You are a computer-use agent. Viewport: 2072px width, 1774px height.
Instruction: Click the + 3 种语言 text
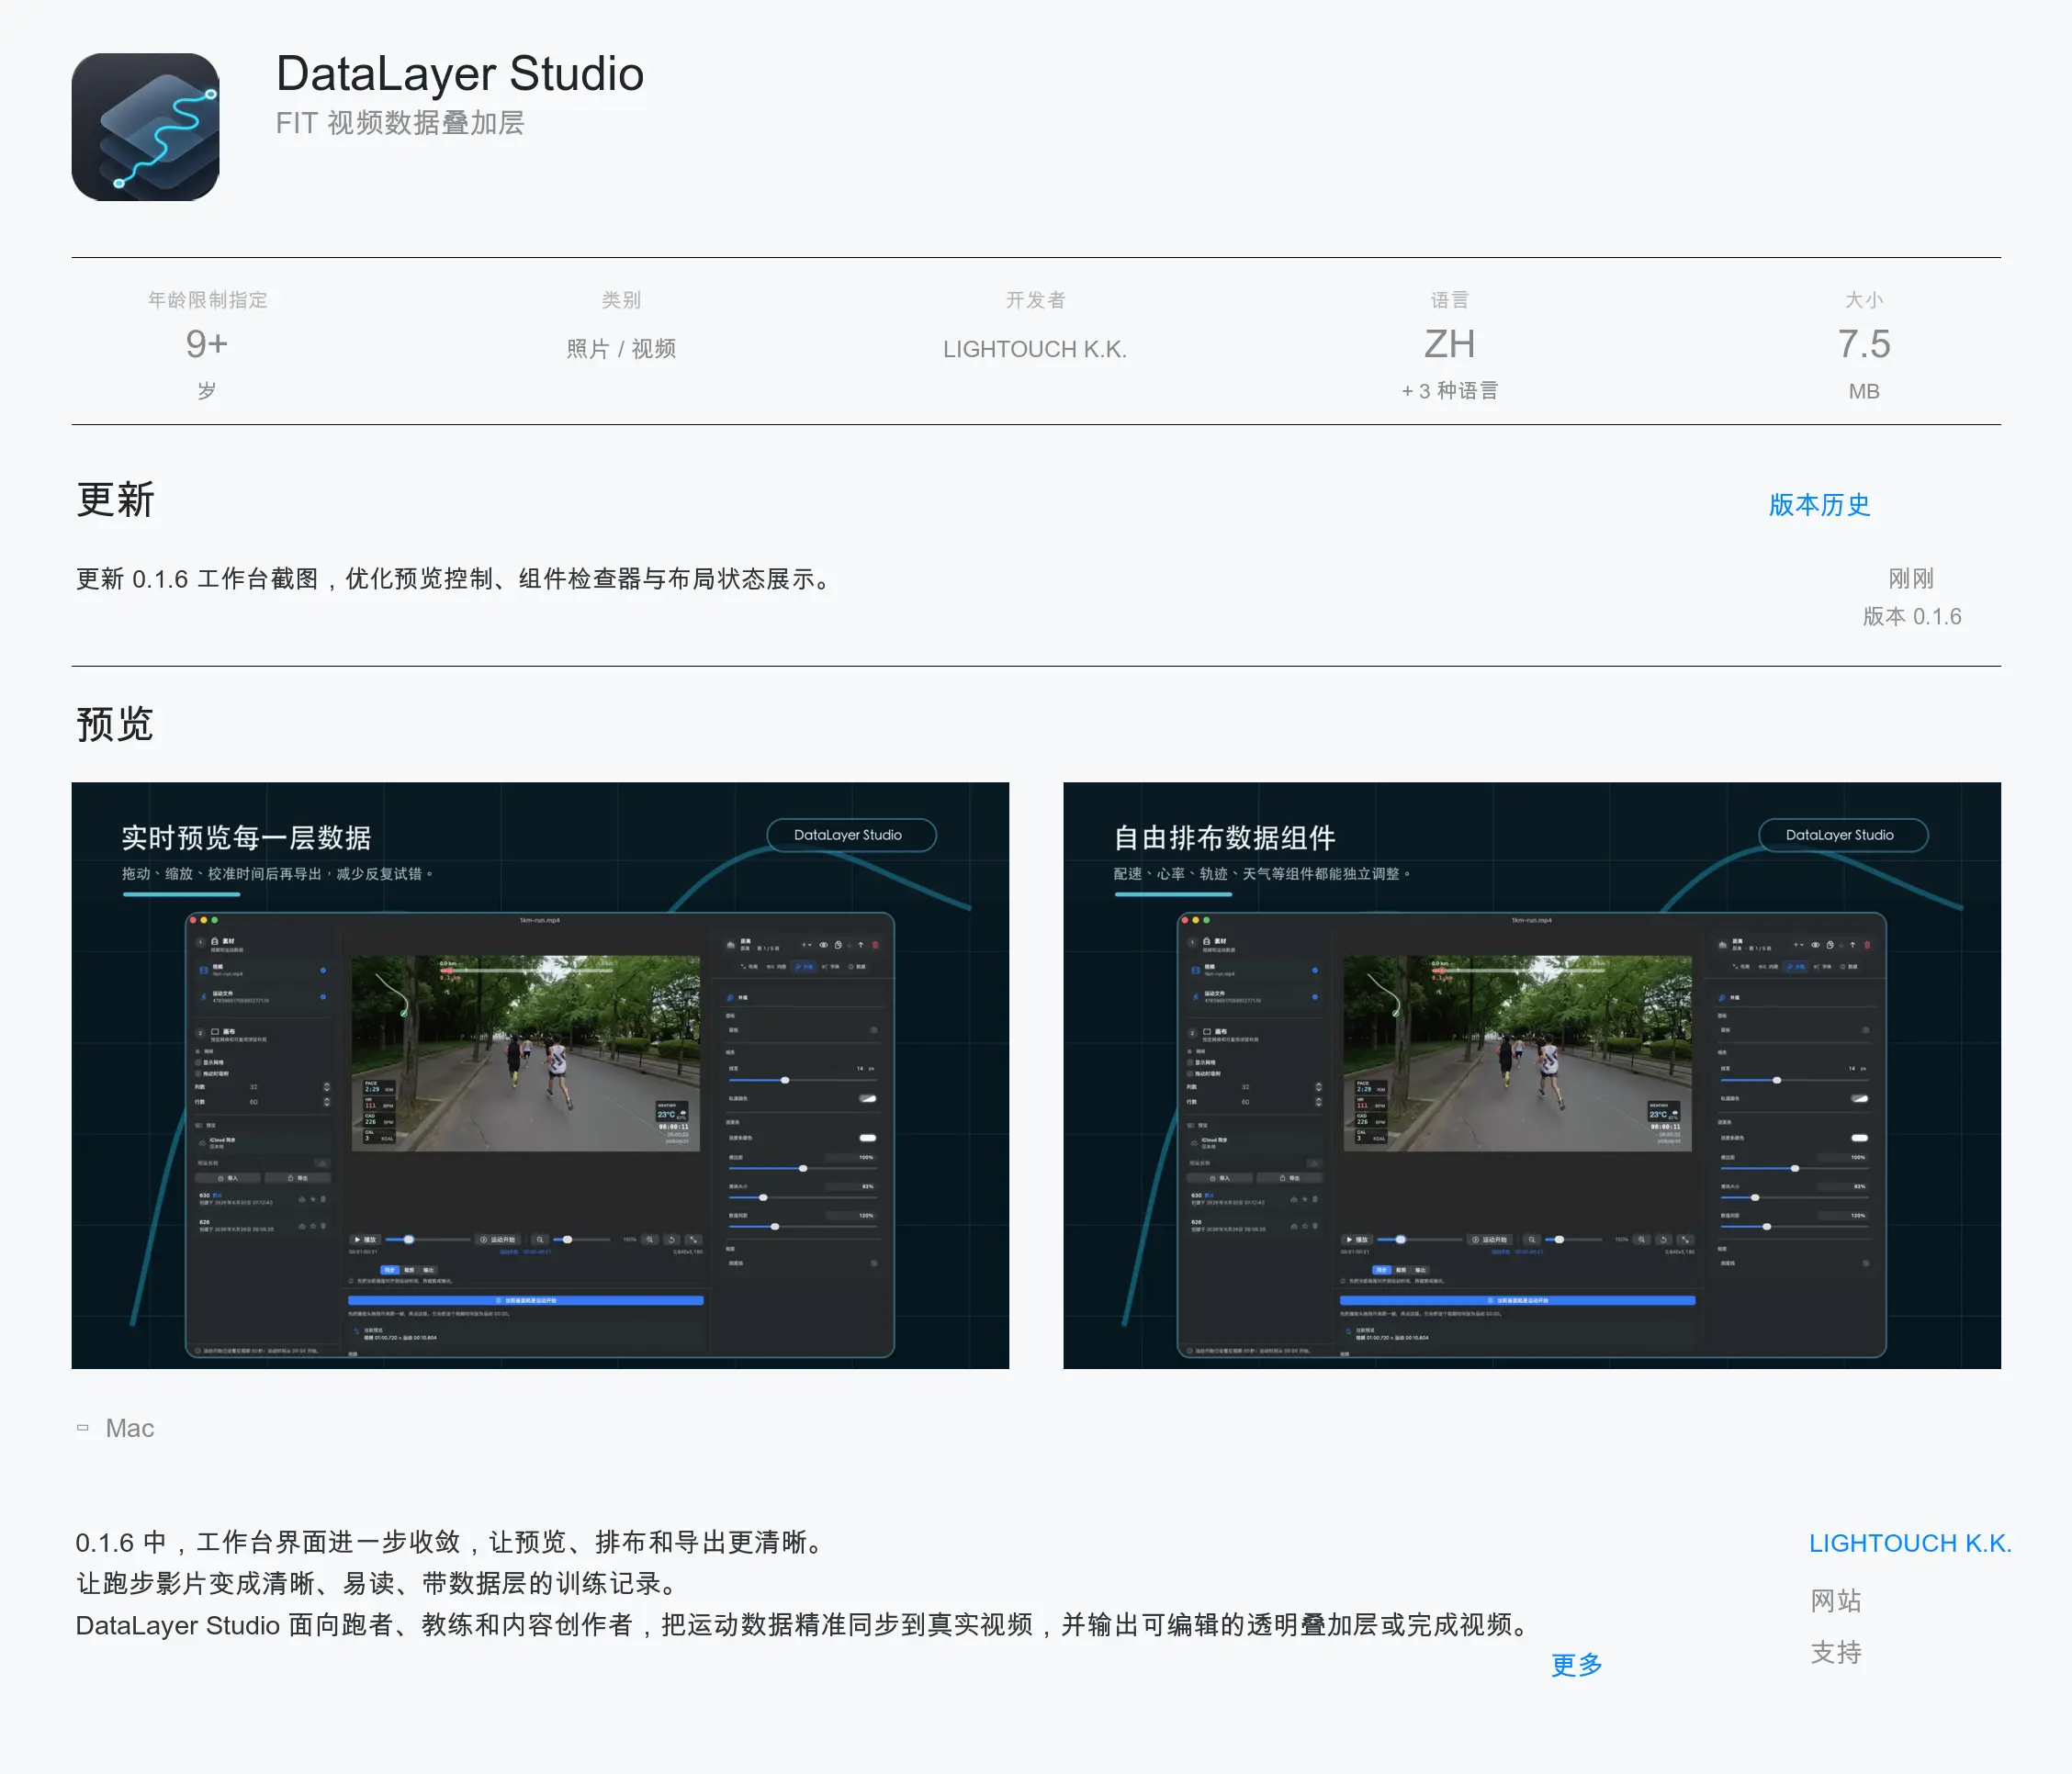tap(1449, 391)
